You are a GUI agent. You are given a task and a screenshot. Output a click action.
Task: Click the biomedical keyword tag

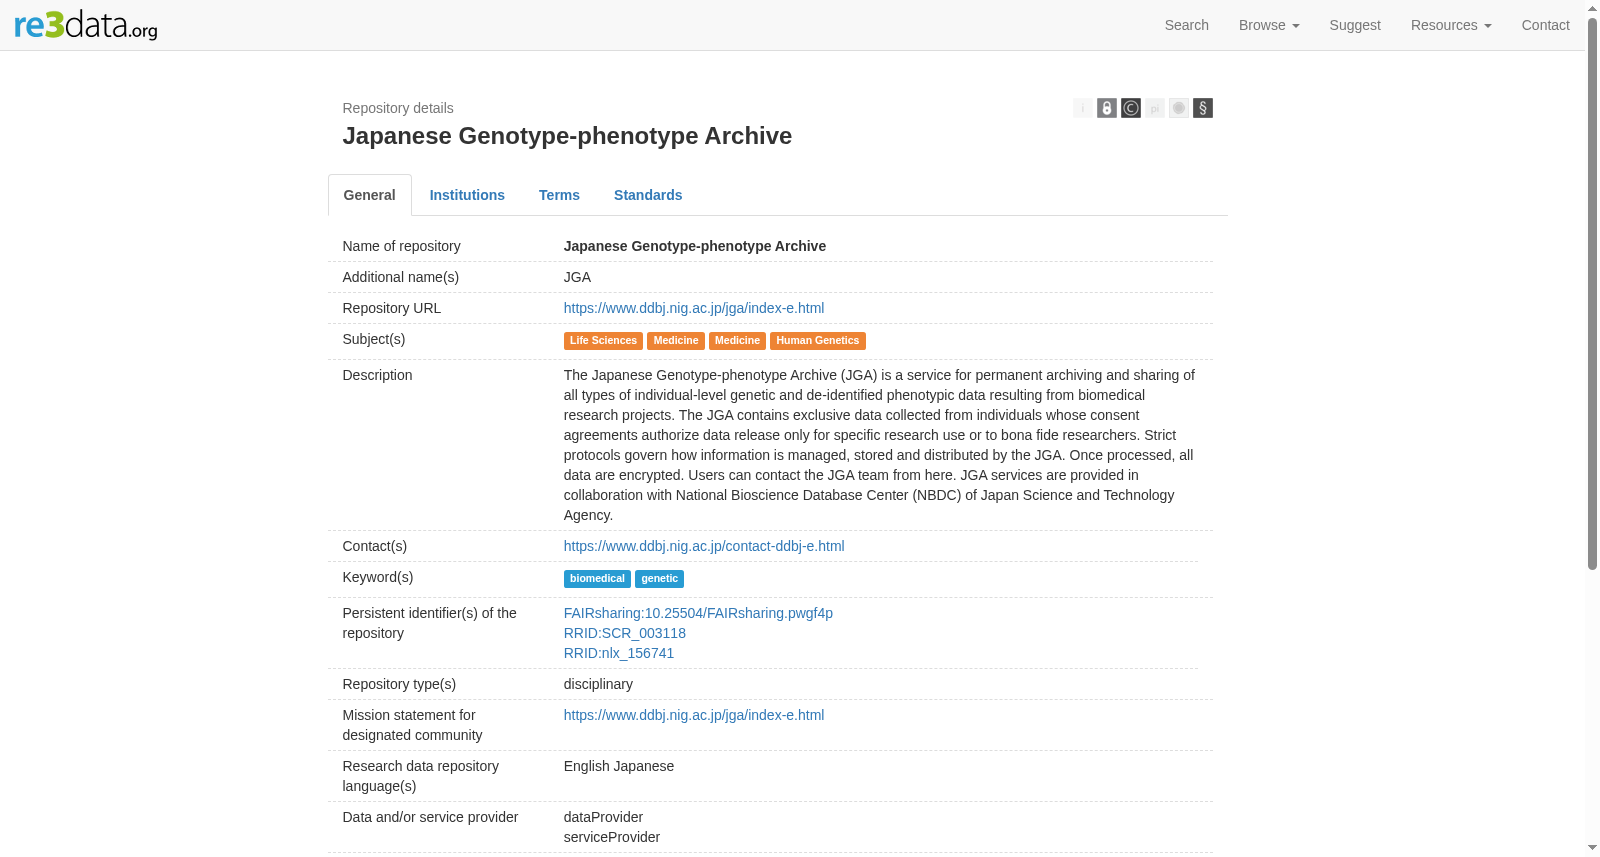coord(597,579)
